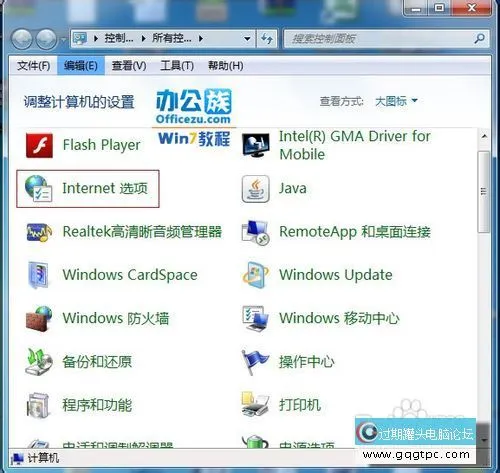Open Realtek高清晰音频管理器 link
This screenshot has height=473, width=500.
(x=142, y=232)
